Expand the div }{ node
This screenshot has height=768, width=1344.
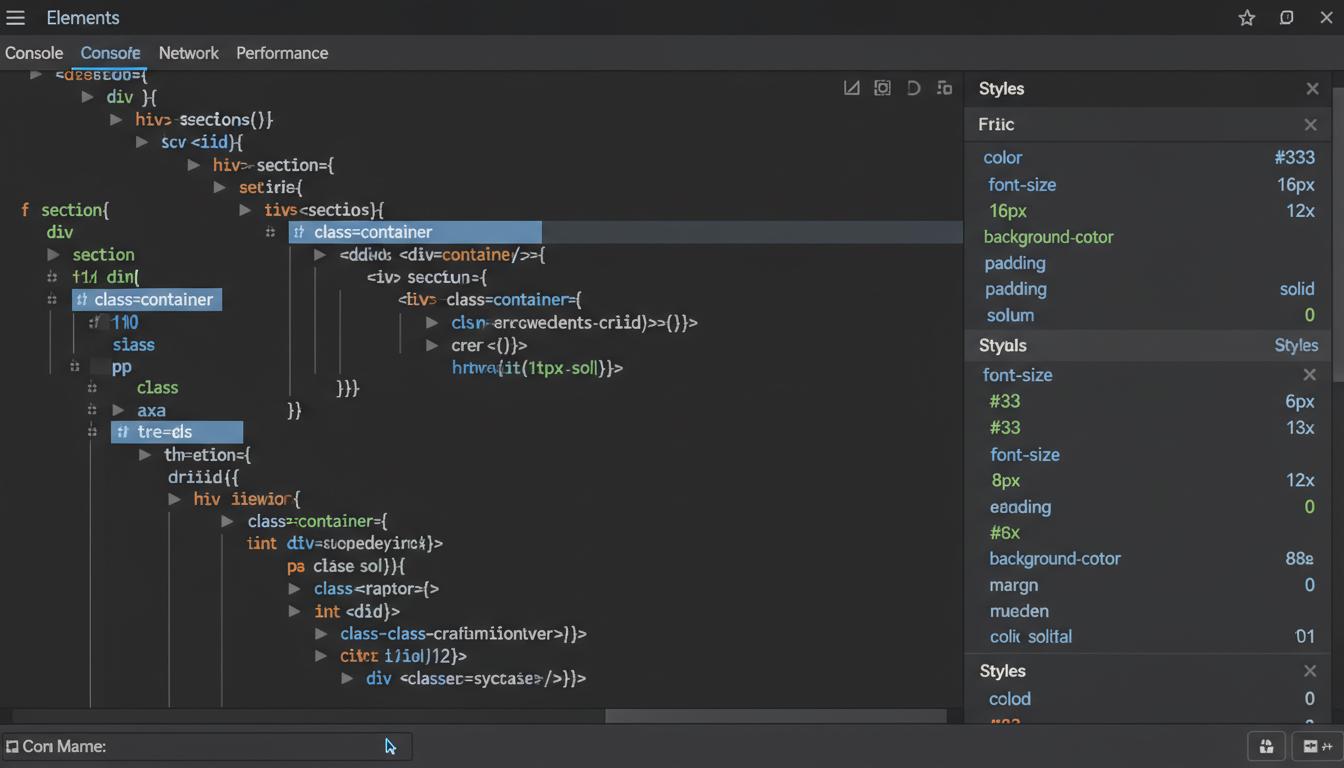point(87,97)
